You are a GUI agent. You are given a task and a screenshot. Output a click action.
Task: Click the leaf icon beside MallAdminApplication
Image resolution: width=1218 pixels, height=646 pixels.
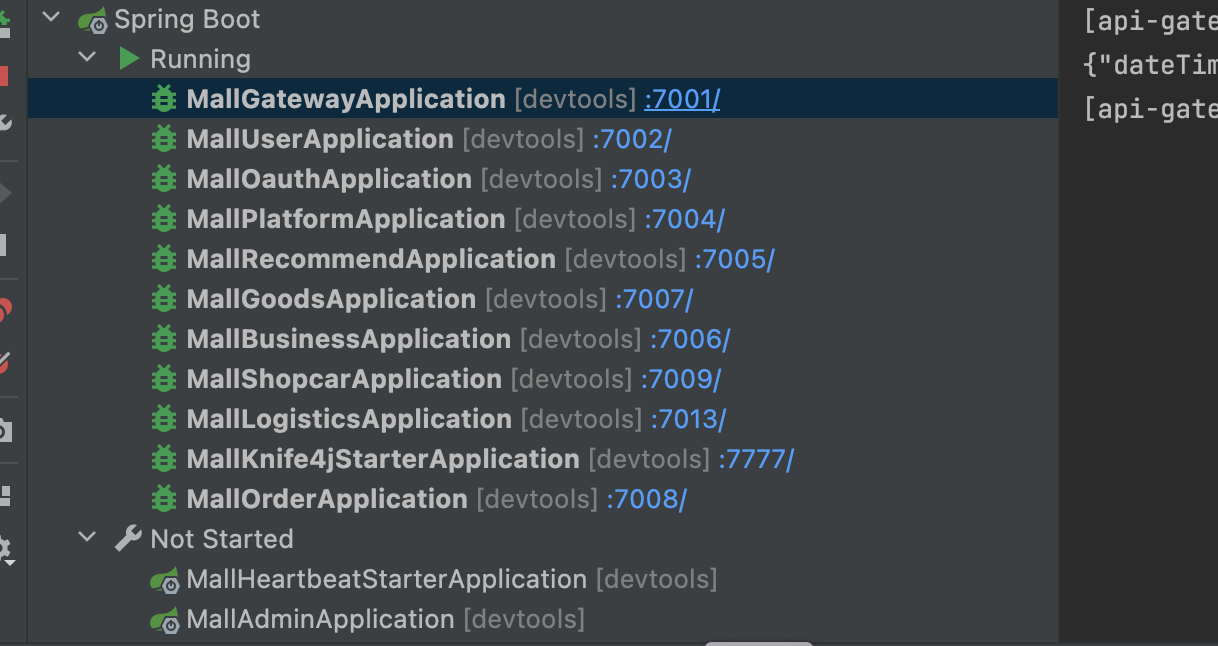[166, 619]
